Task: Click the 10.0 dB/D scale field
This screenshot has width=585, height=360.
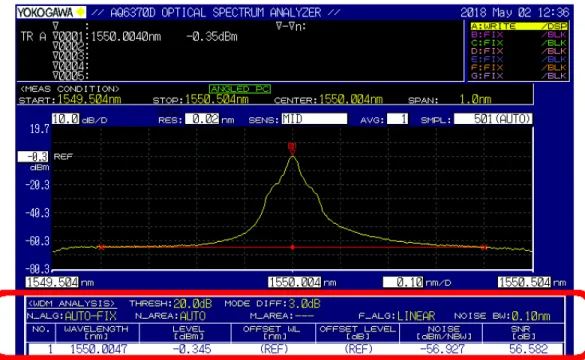Action: pos(65,119)
